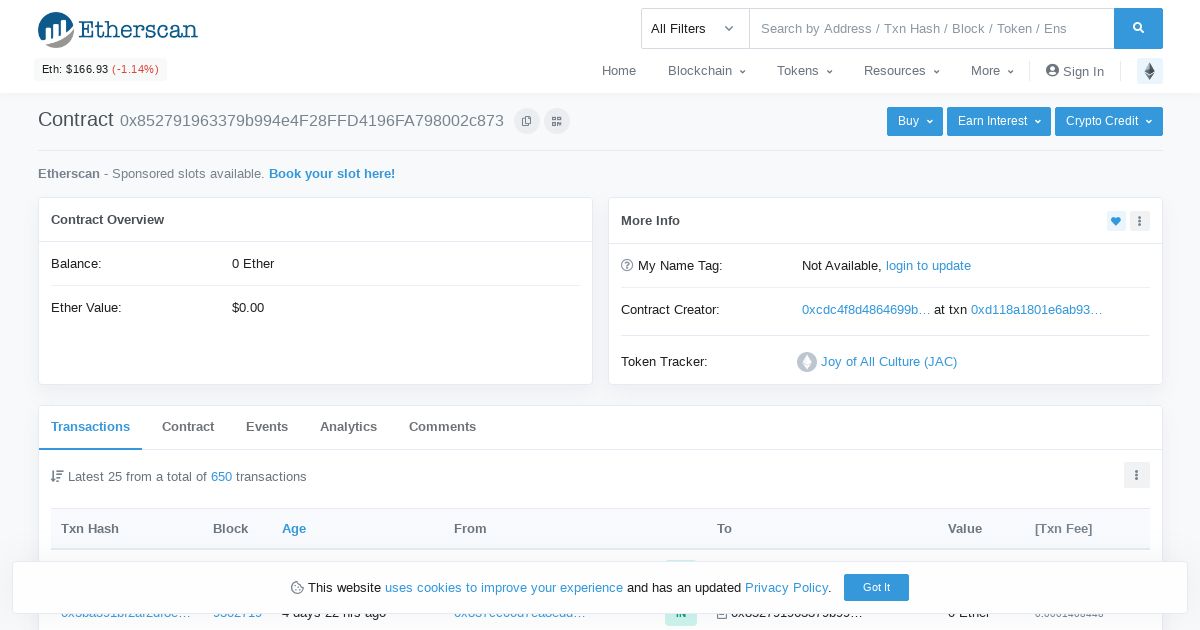Click the [Txn Fee] column header
Image resolution: width=1200 pixels, height=630 pixels.
(1063, 529)
